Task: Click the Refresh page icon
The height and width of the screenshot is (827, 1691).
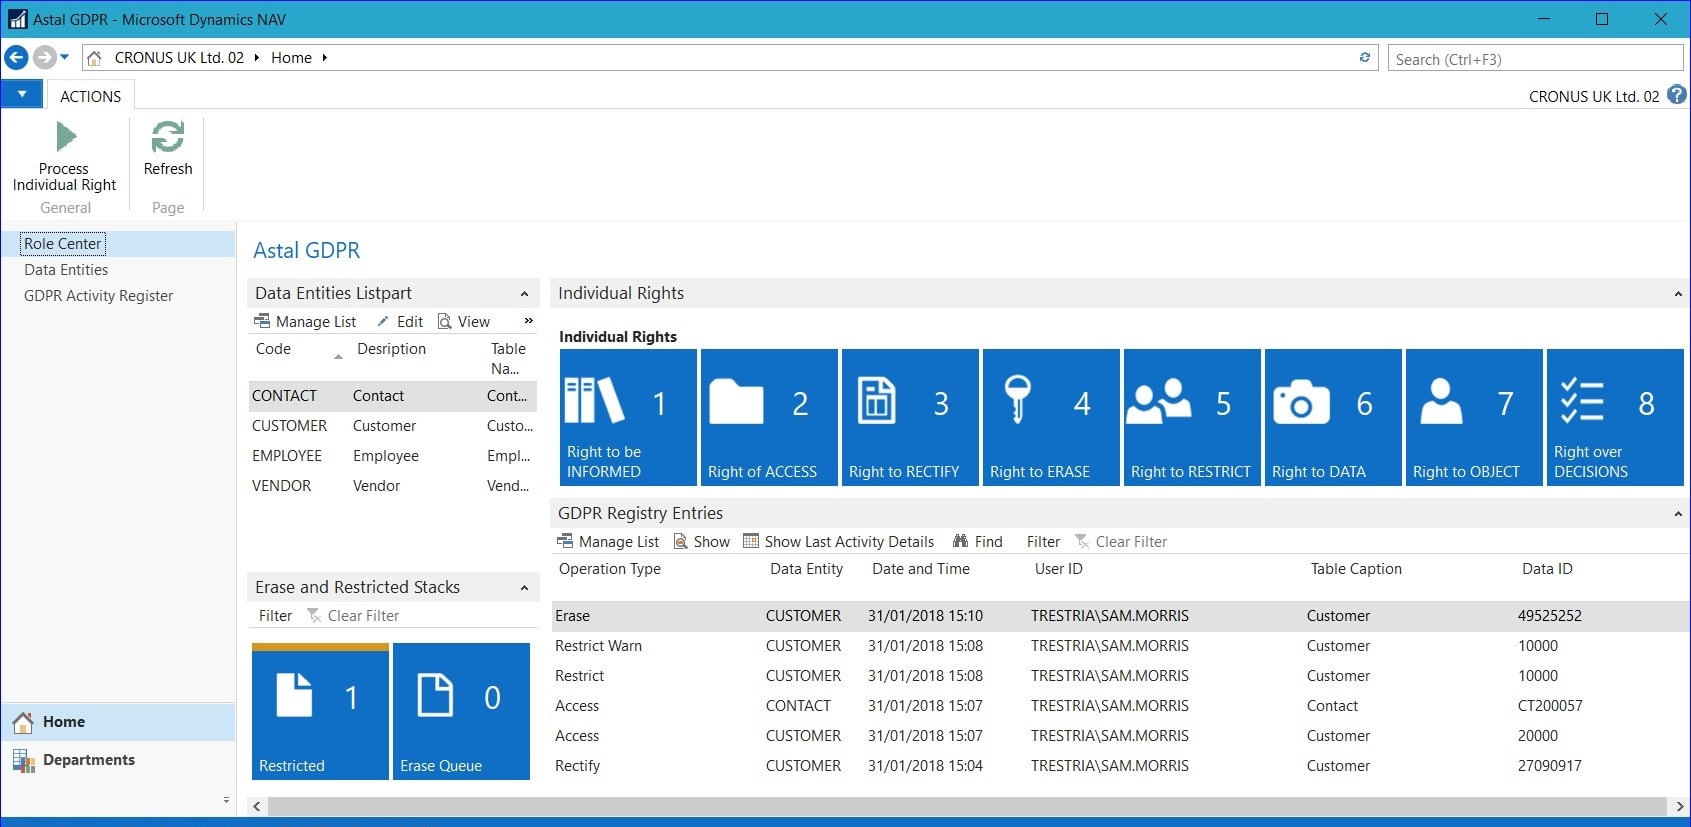Action: coord(168,148)
